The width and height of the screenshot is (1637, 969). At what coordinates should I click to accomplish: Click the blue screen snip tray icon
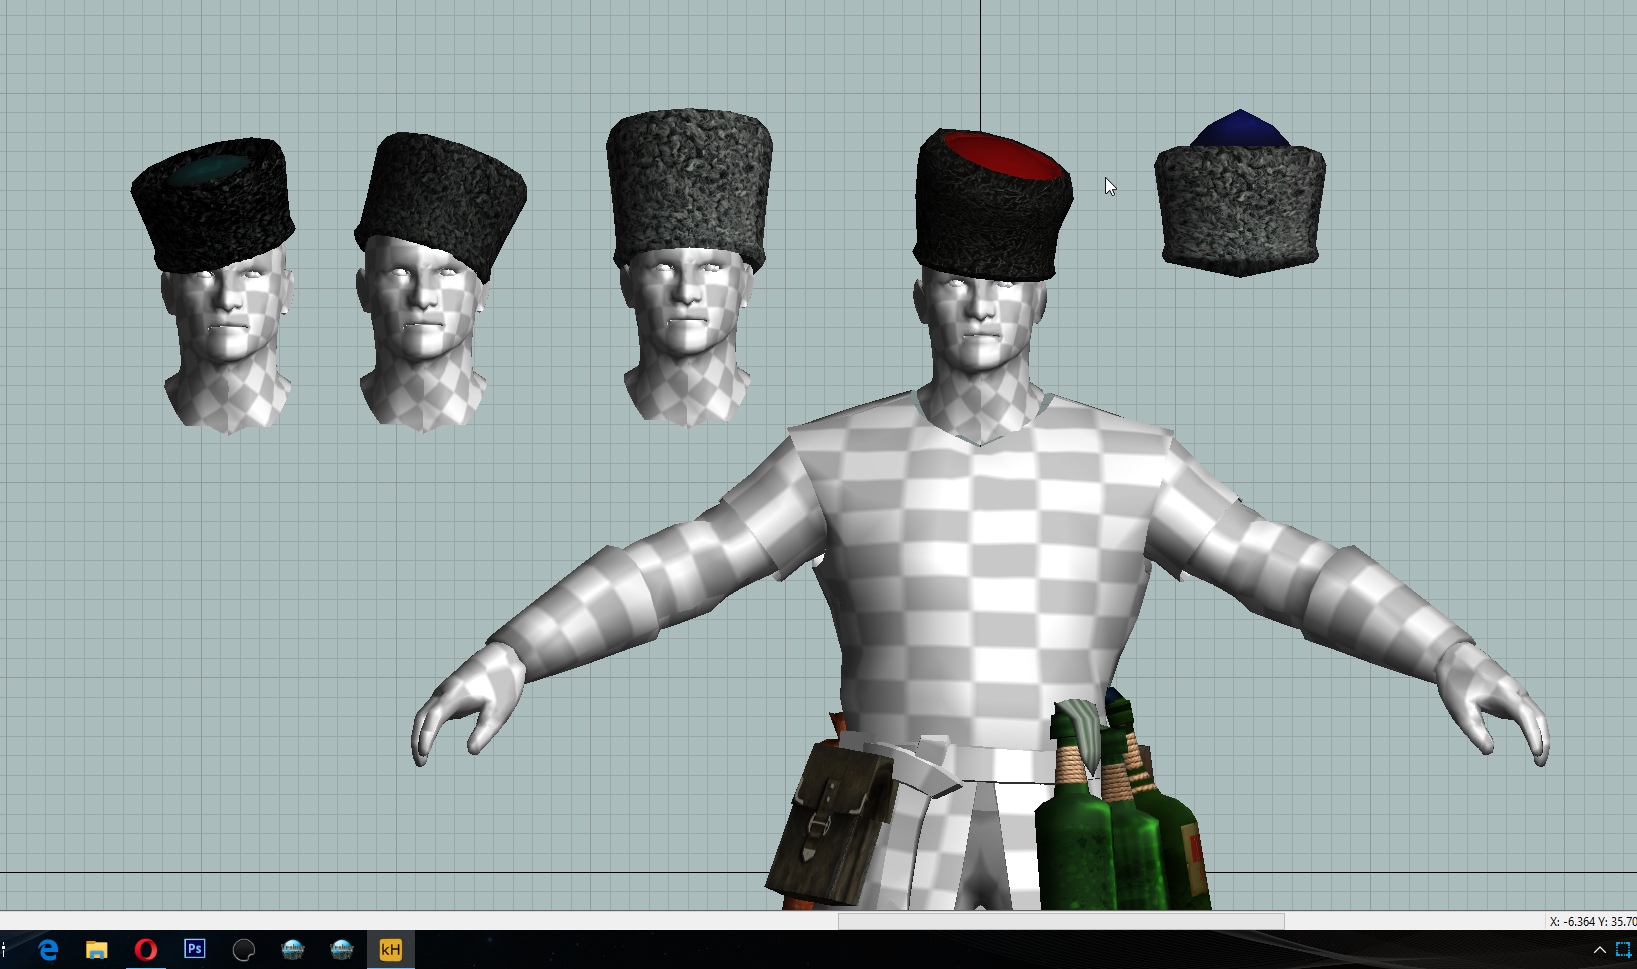pyautogui.click(x=1623, y=950)
